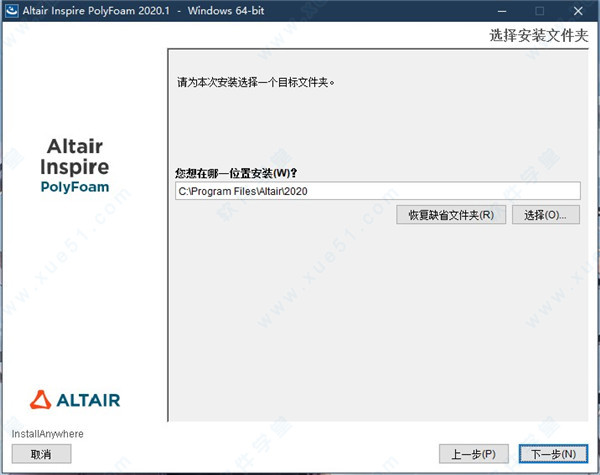Click the 下一步(N) next button
The height and width of the screenshot is (475, 600).
coord(553,454)
